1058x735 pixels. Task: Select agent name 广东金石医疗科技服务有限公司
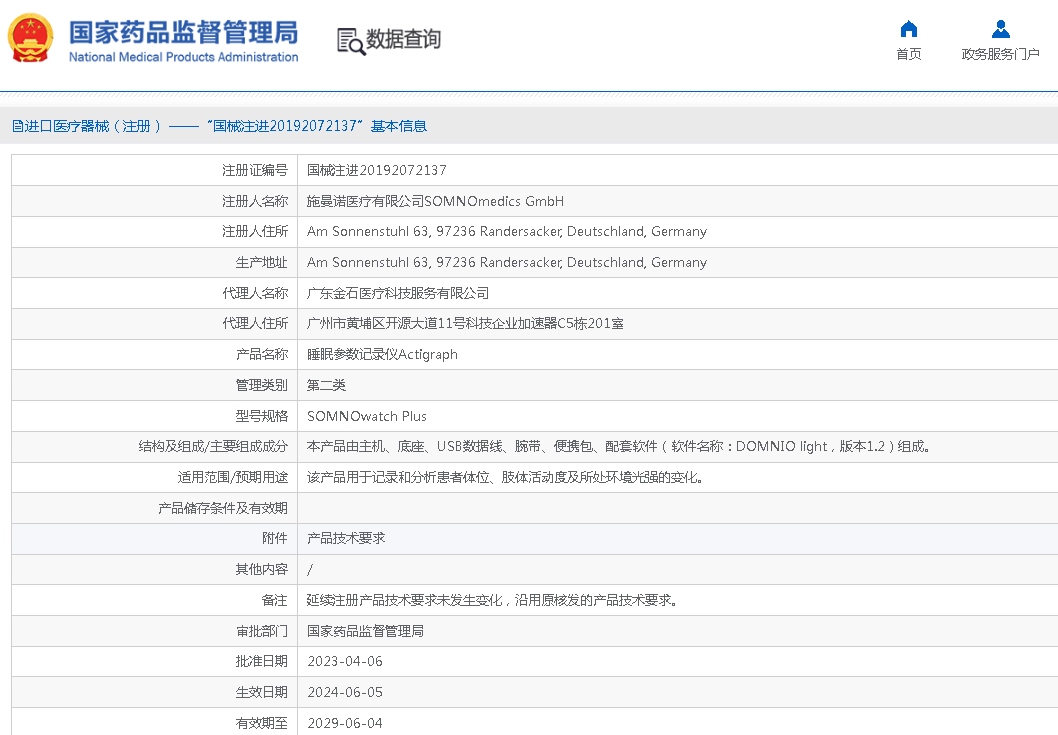point(398,293)
